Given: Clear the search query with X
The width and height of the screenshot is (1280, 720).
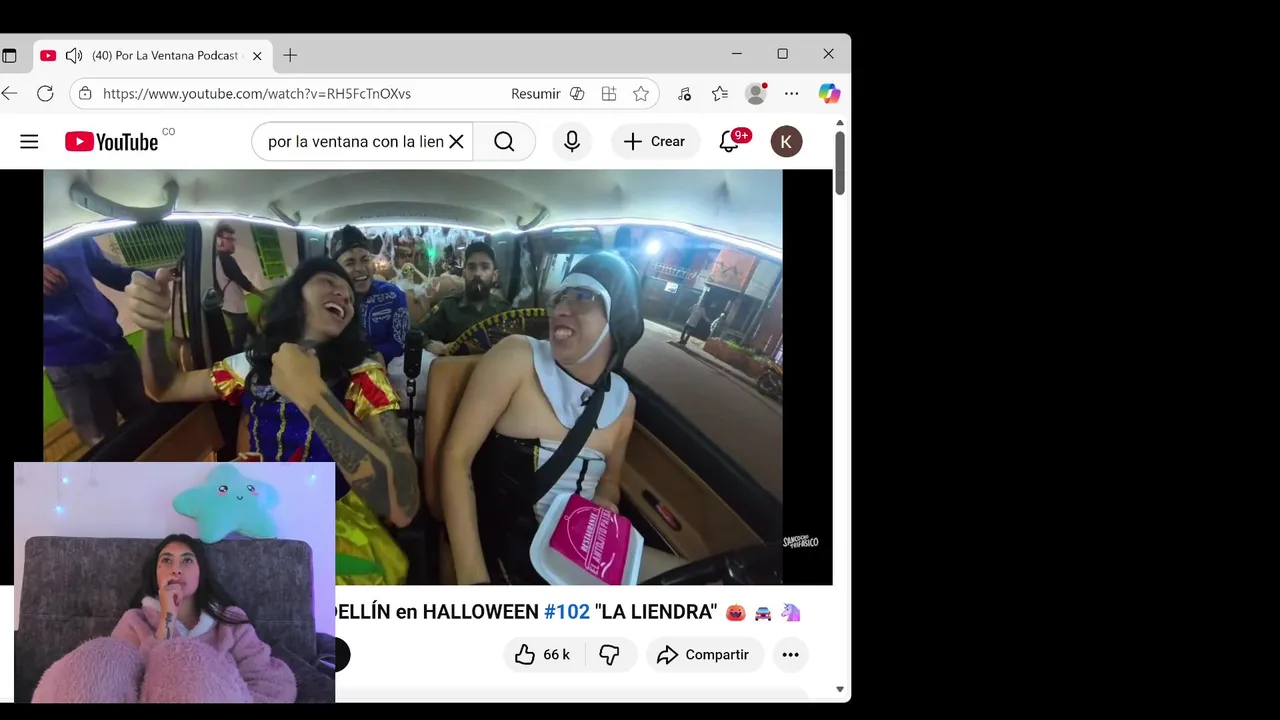Looking at the screenshot, I should [456, 142].
